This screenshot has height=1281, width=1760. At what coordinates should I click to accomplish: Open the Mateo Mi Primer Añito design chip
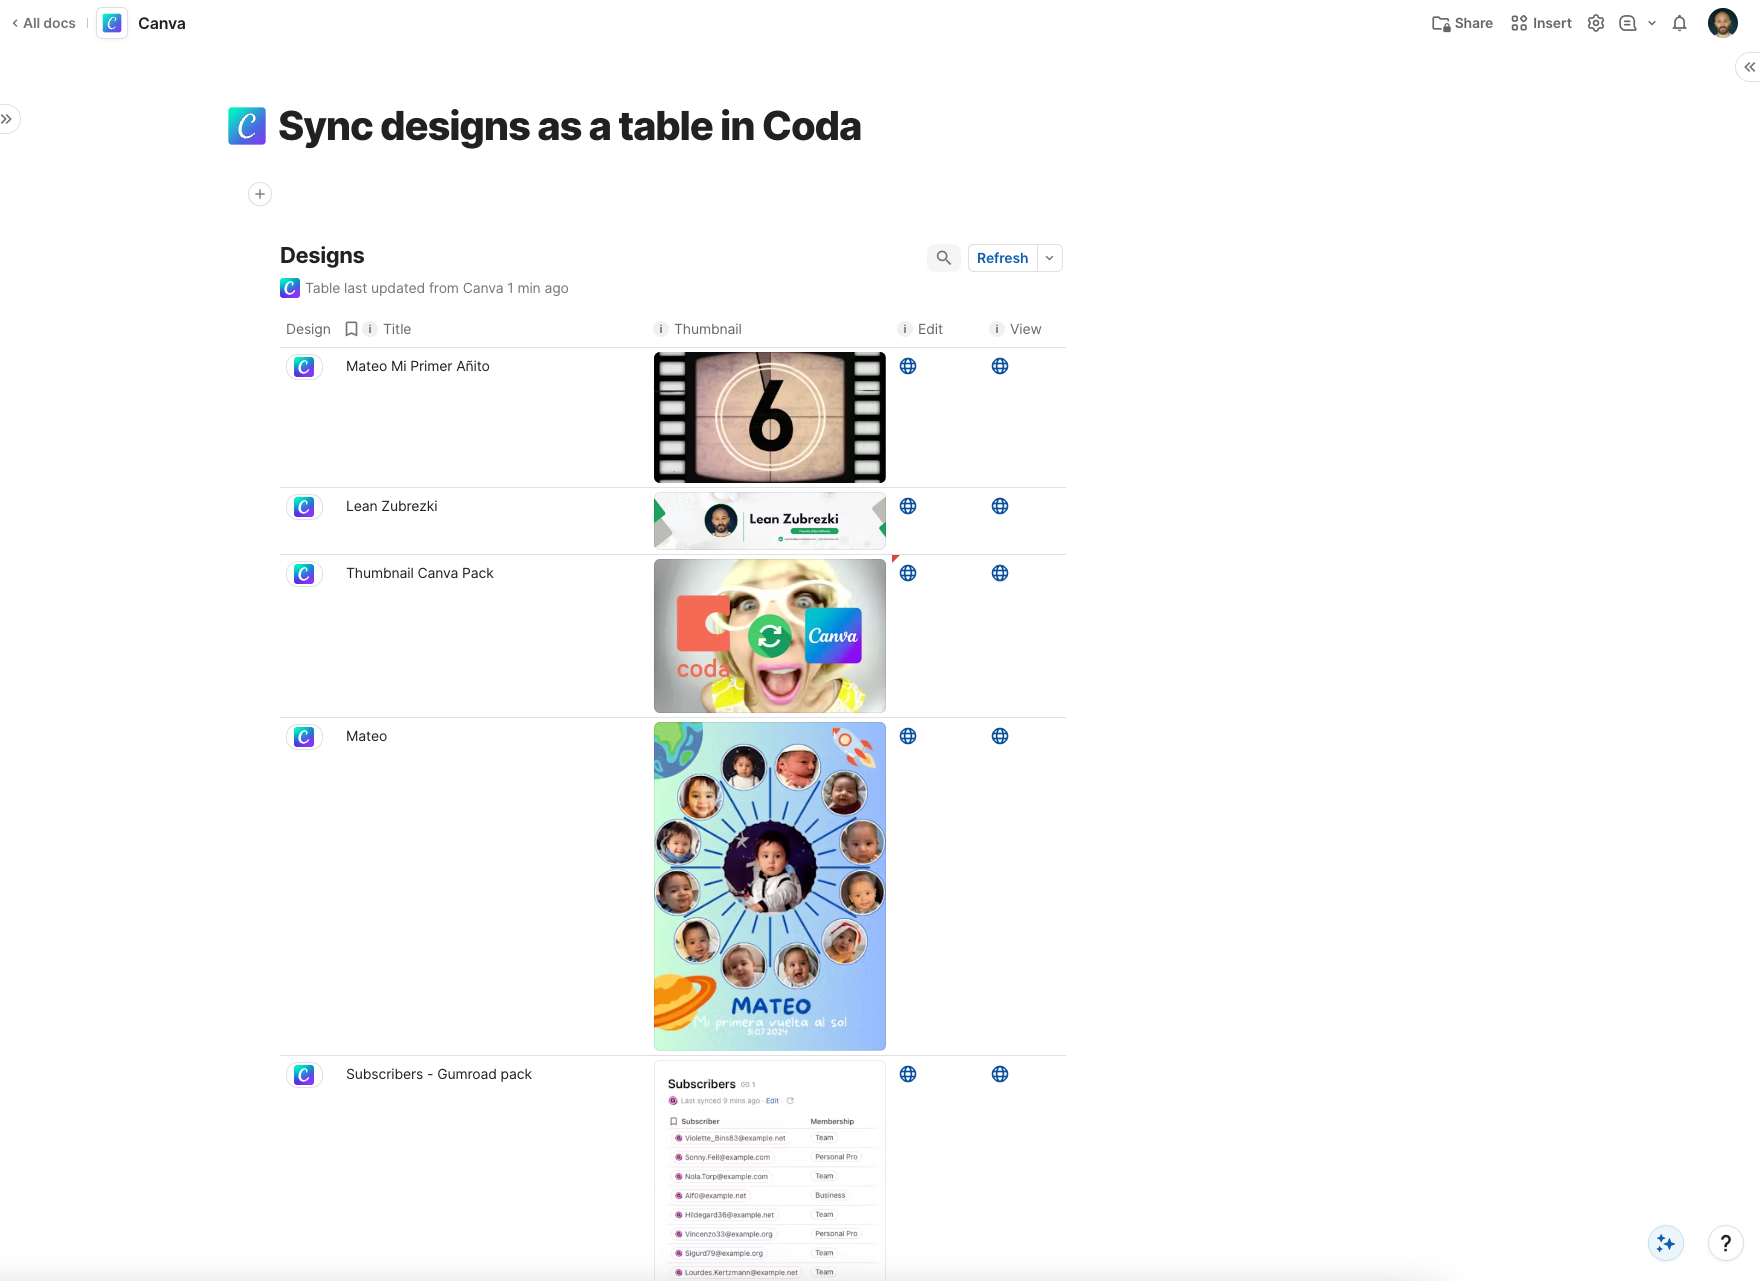304,367
